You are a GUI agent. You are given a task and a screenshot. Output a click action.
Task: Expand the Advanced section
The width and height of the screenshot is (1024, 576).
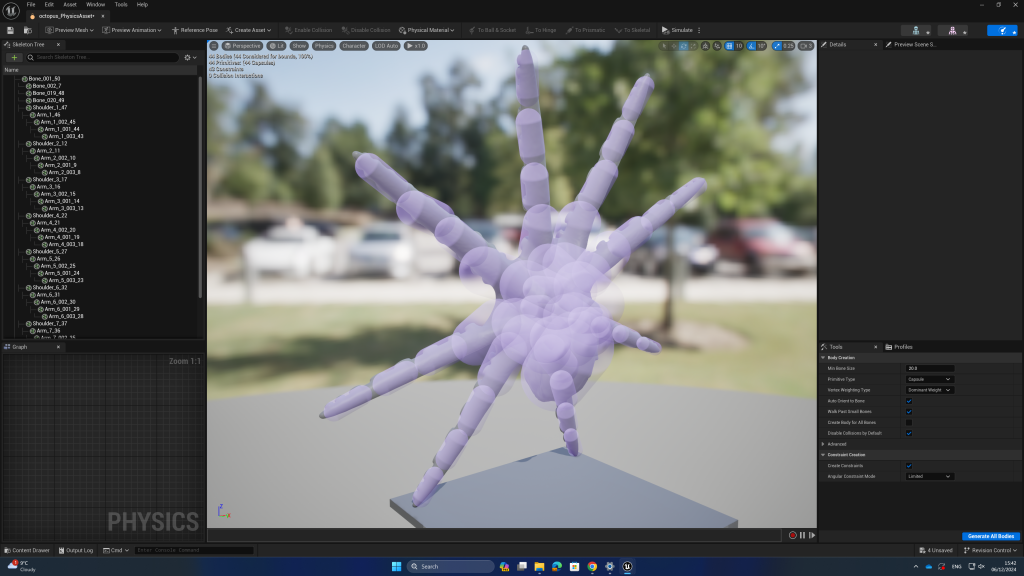(823, 444)
